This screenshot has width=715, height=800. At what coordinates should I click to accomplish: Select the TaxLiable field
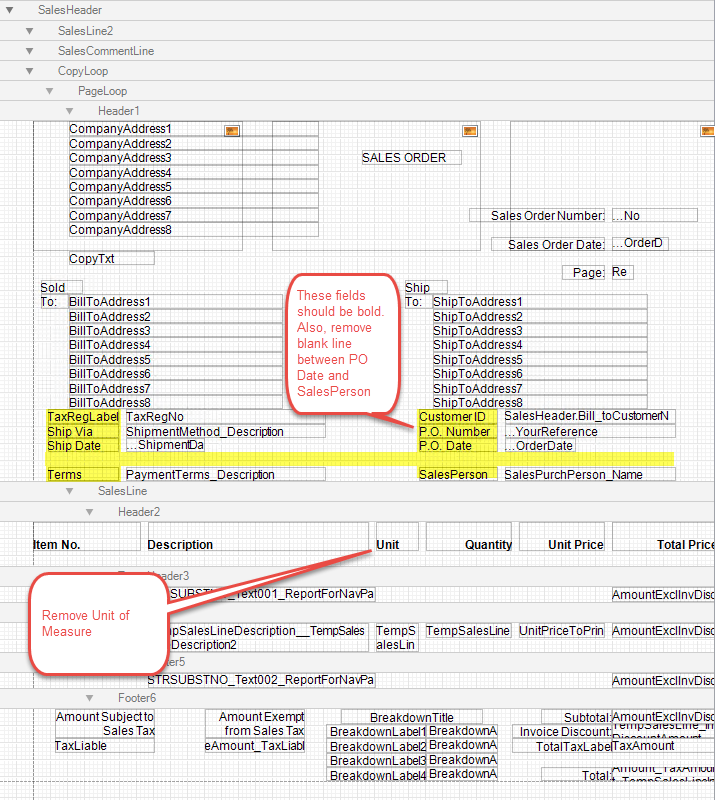click(105, 745)
